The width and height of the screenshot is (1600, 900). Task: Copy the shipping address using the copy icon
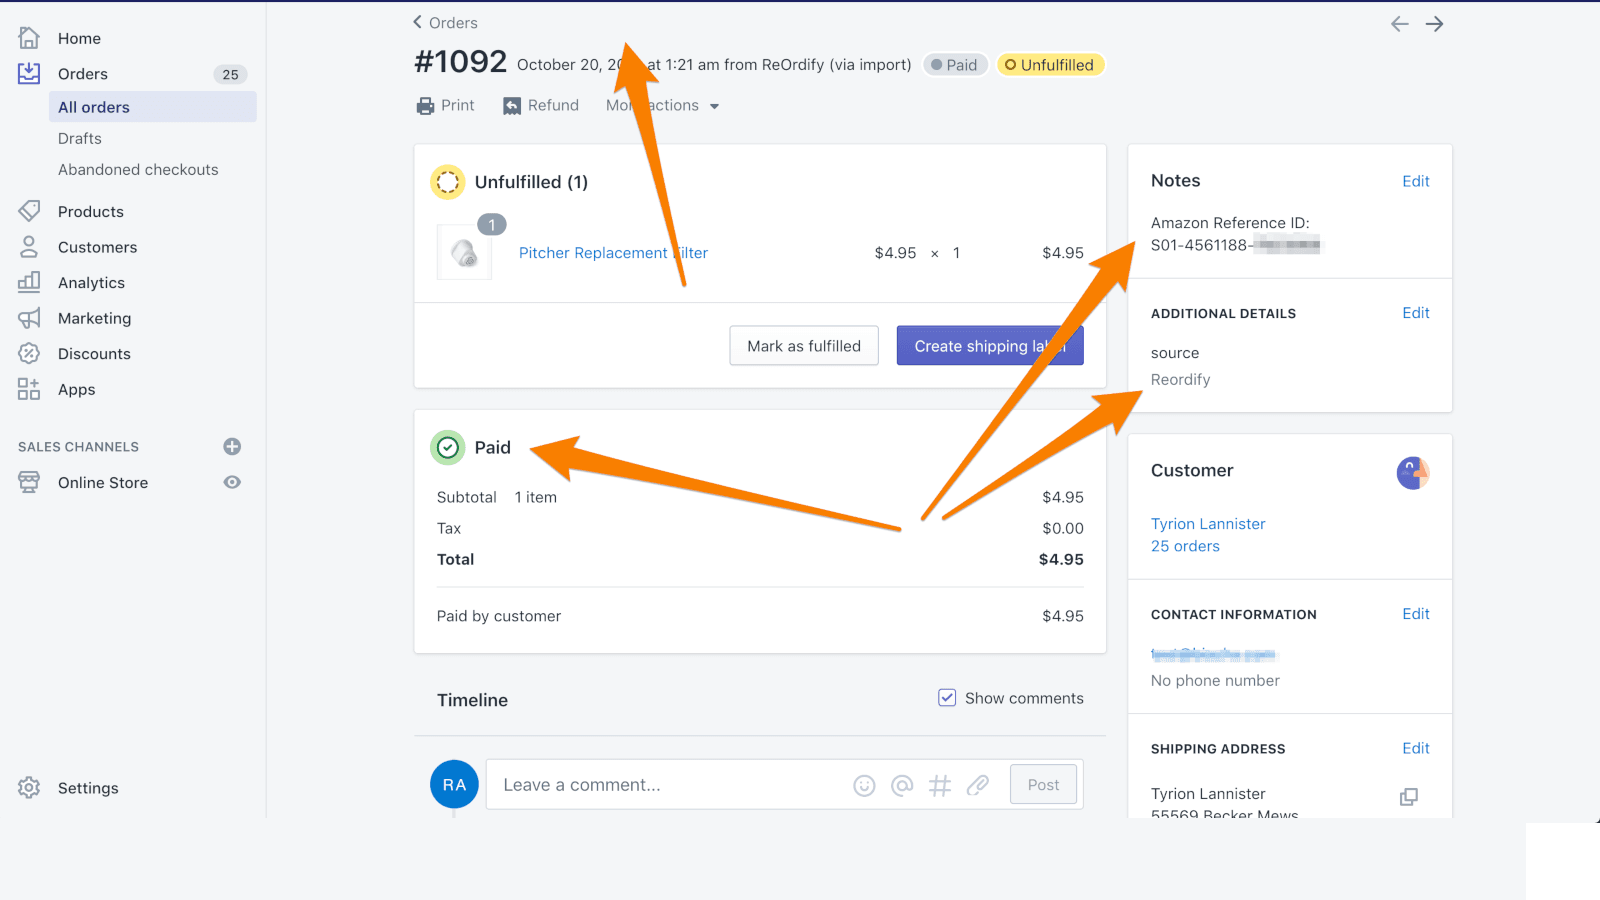(x=1409, y=797)
